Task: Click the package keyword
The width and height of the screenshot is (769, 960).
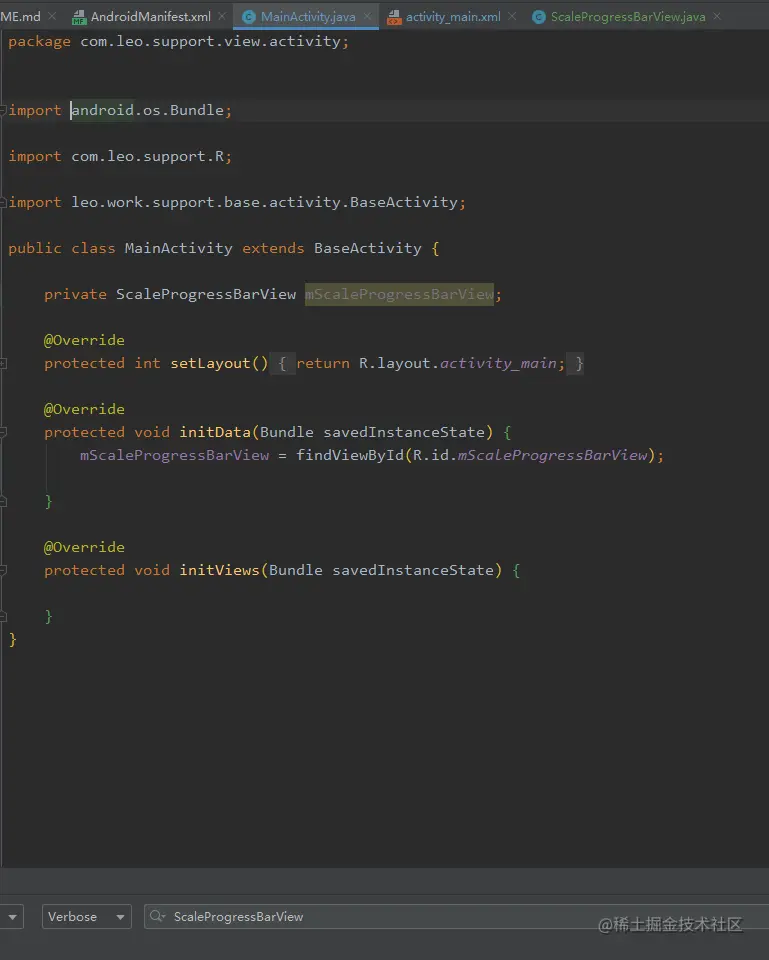Action: [39, 42]
